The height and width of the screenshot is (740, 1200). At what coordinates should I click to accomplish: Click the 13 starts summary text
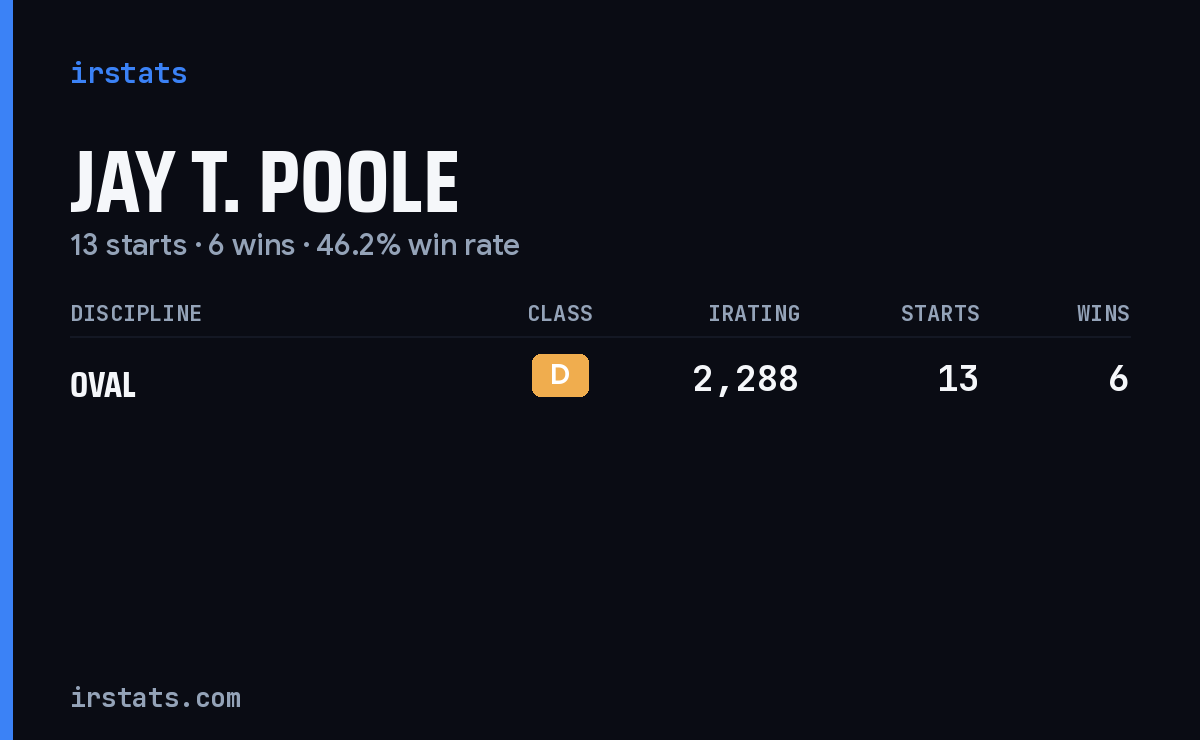(128, 245)
